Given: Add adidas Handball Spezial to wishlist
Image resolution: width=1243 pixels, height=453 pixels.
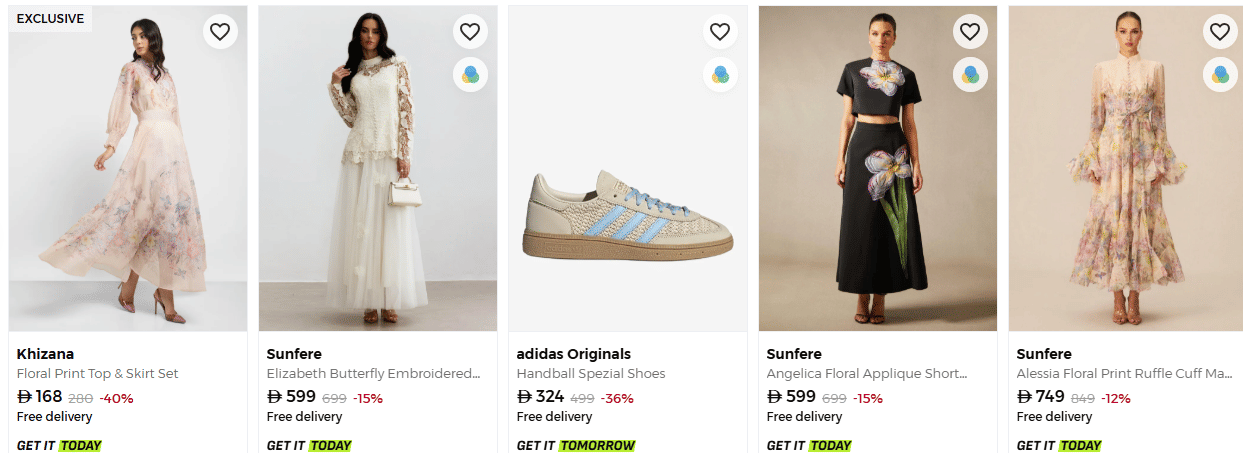Looking at the screenshot, I should (x=720, y=32).
